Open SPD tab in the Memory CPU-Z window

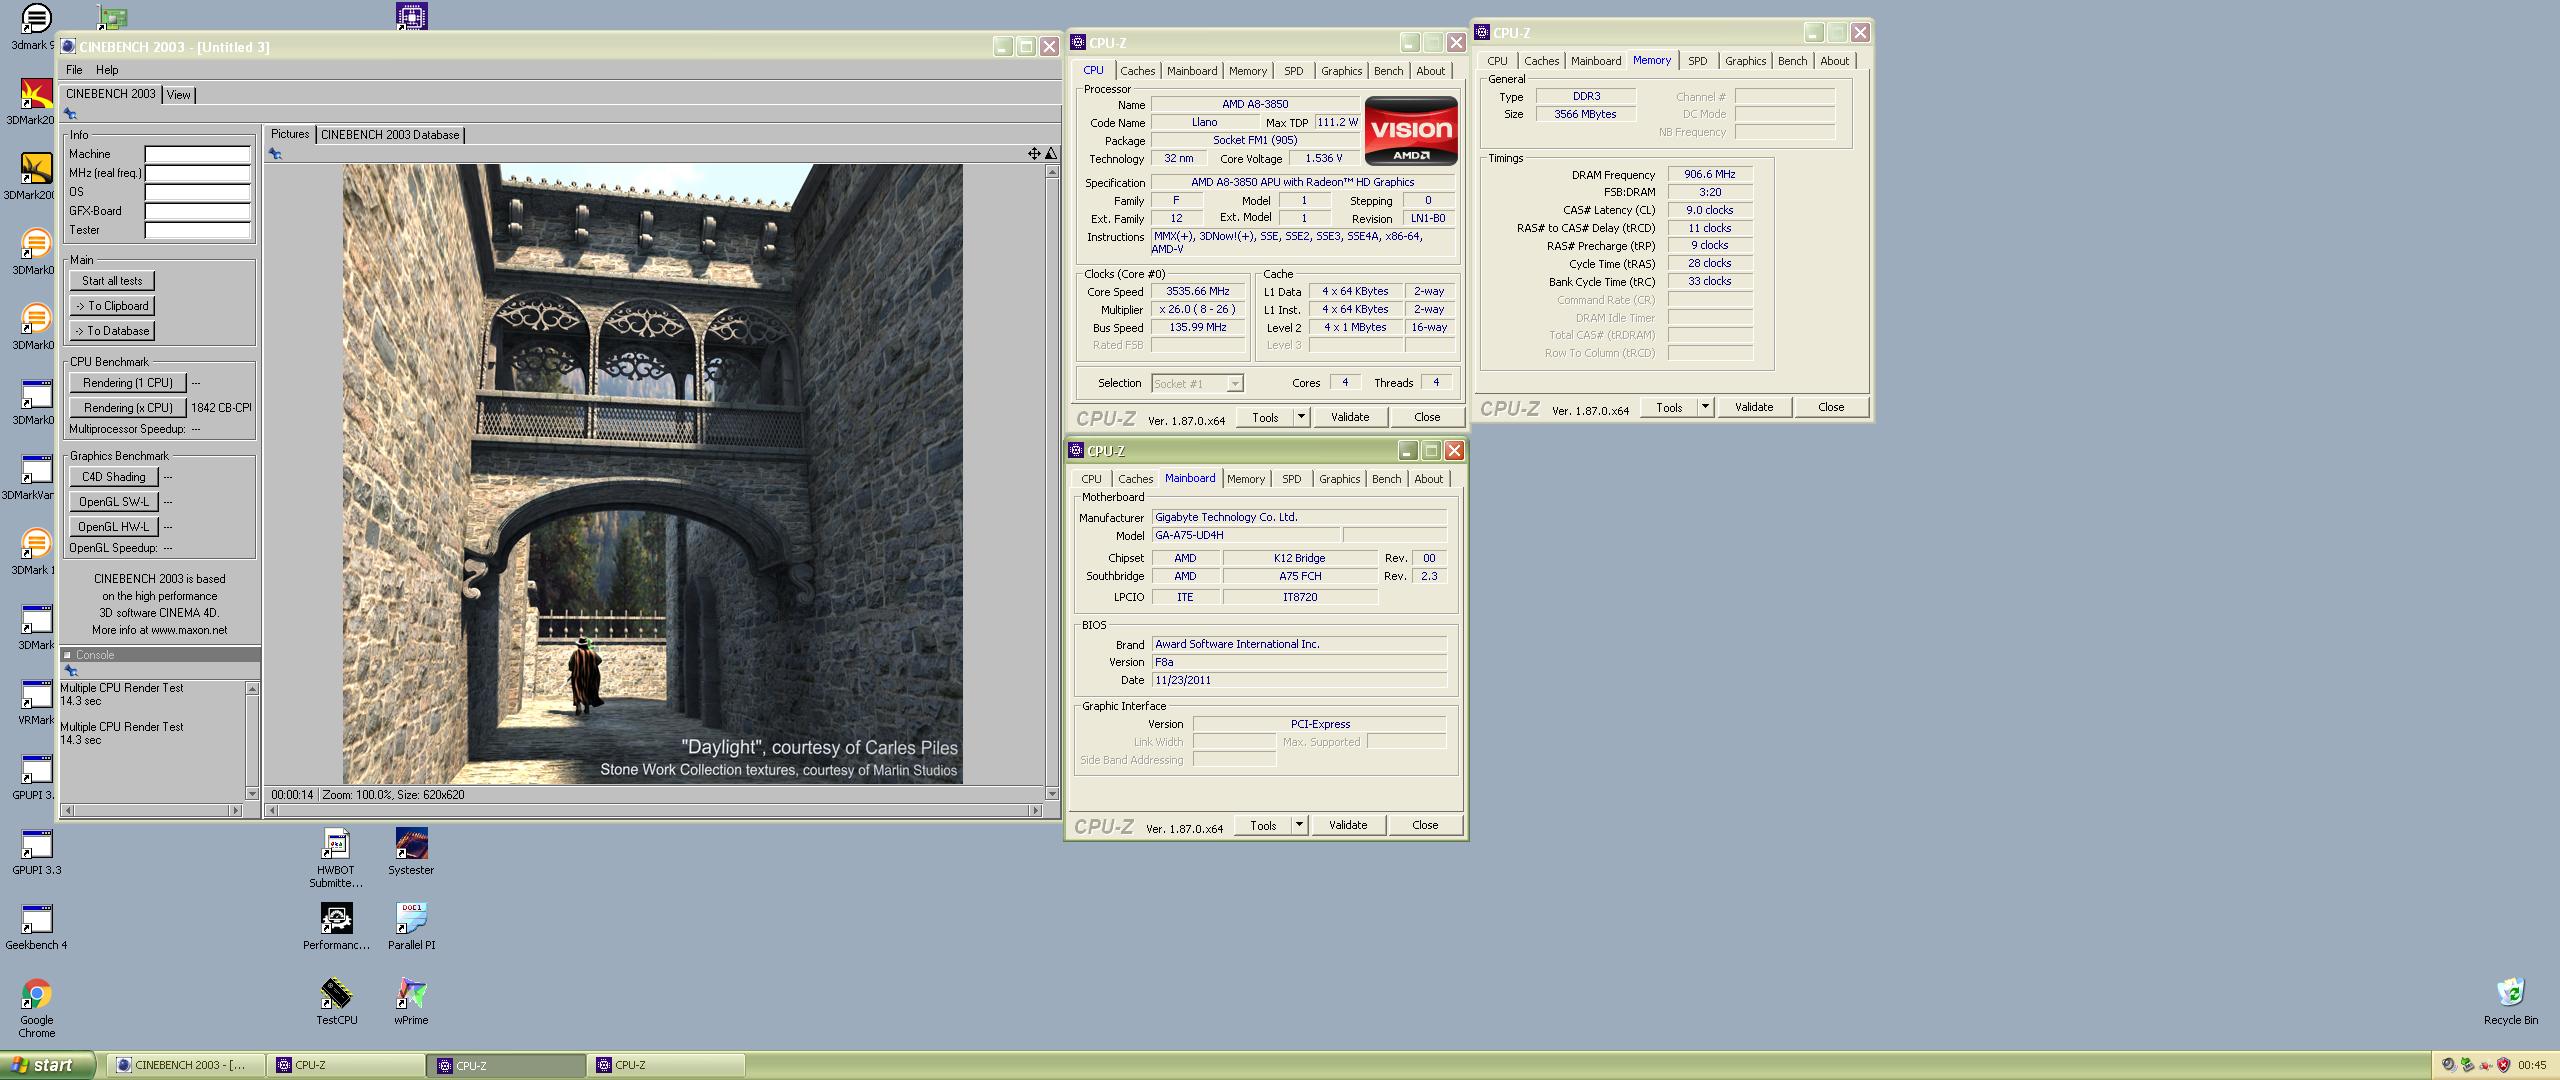point(1697,61)
